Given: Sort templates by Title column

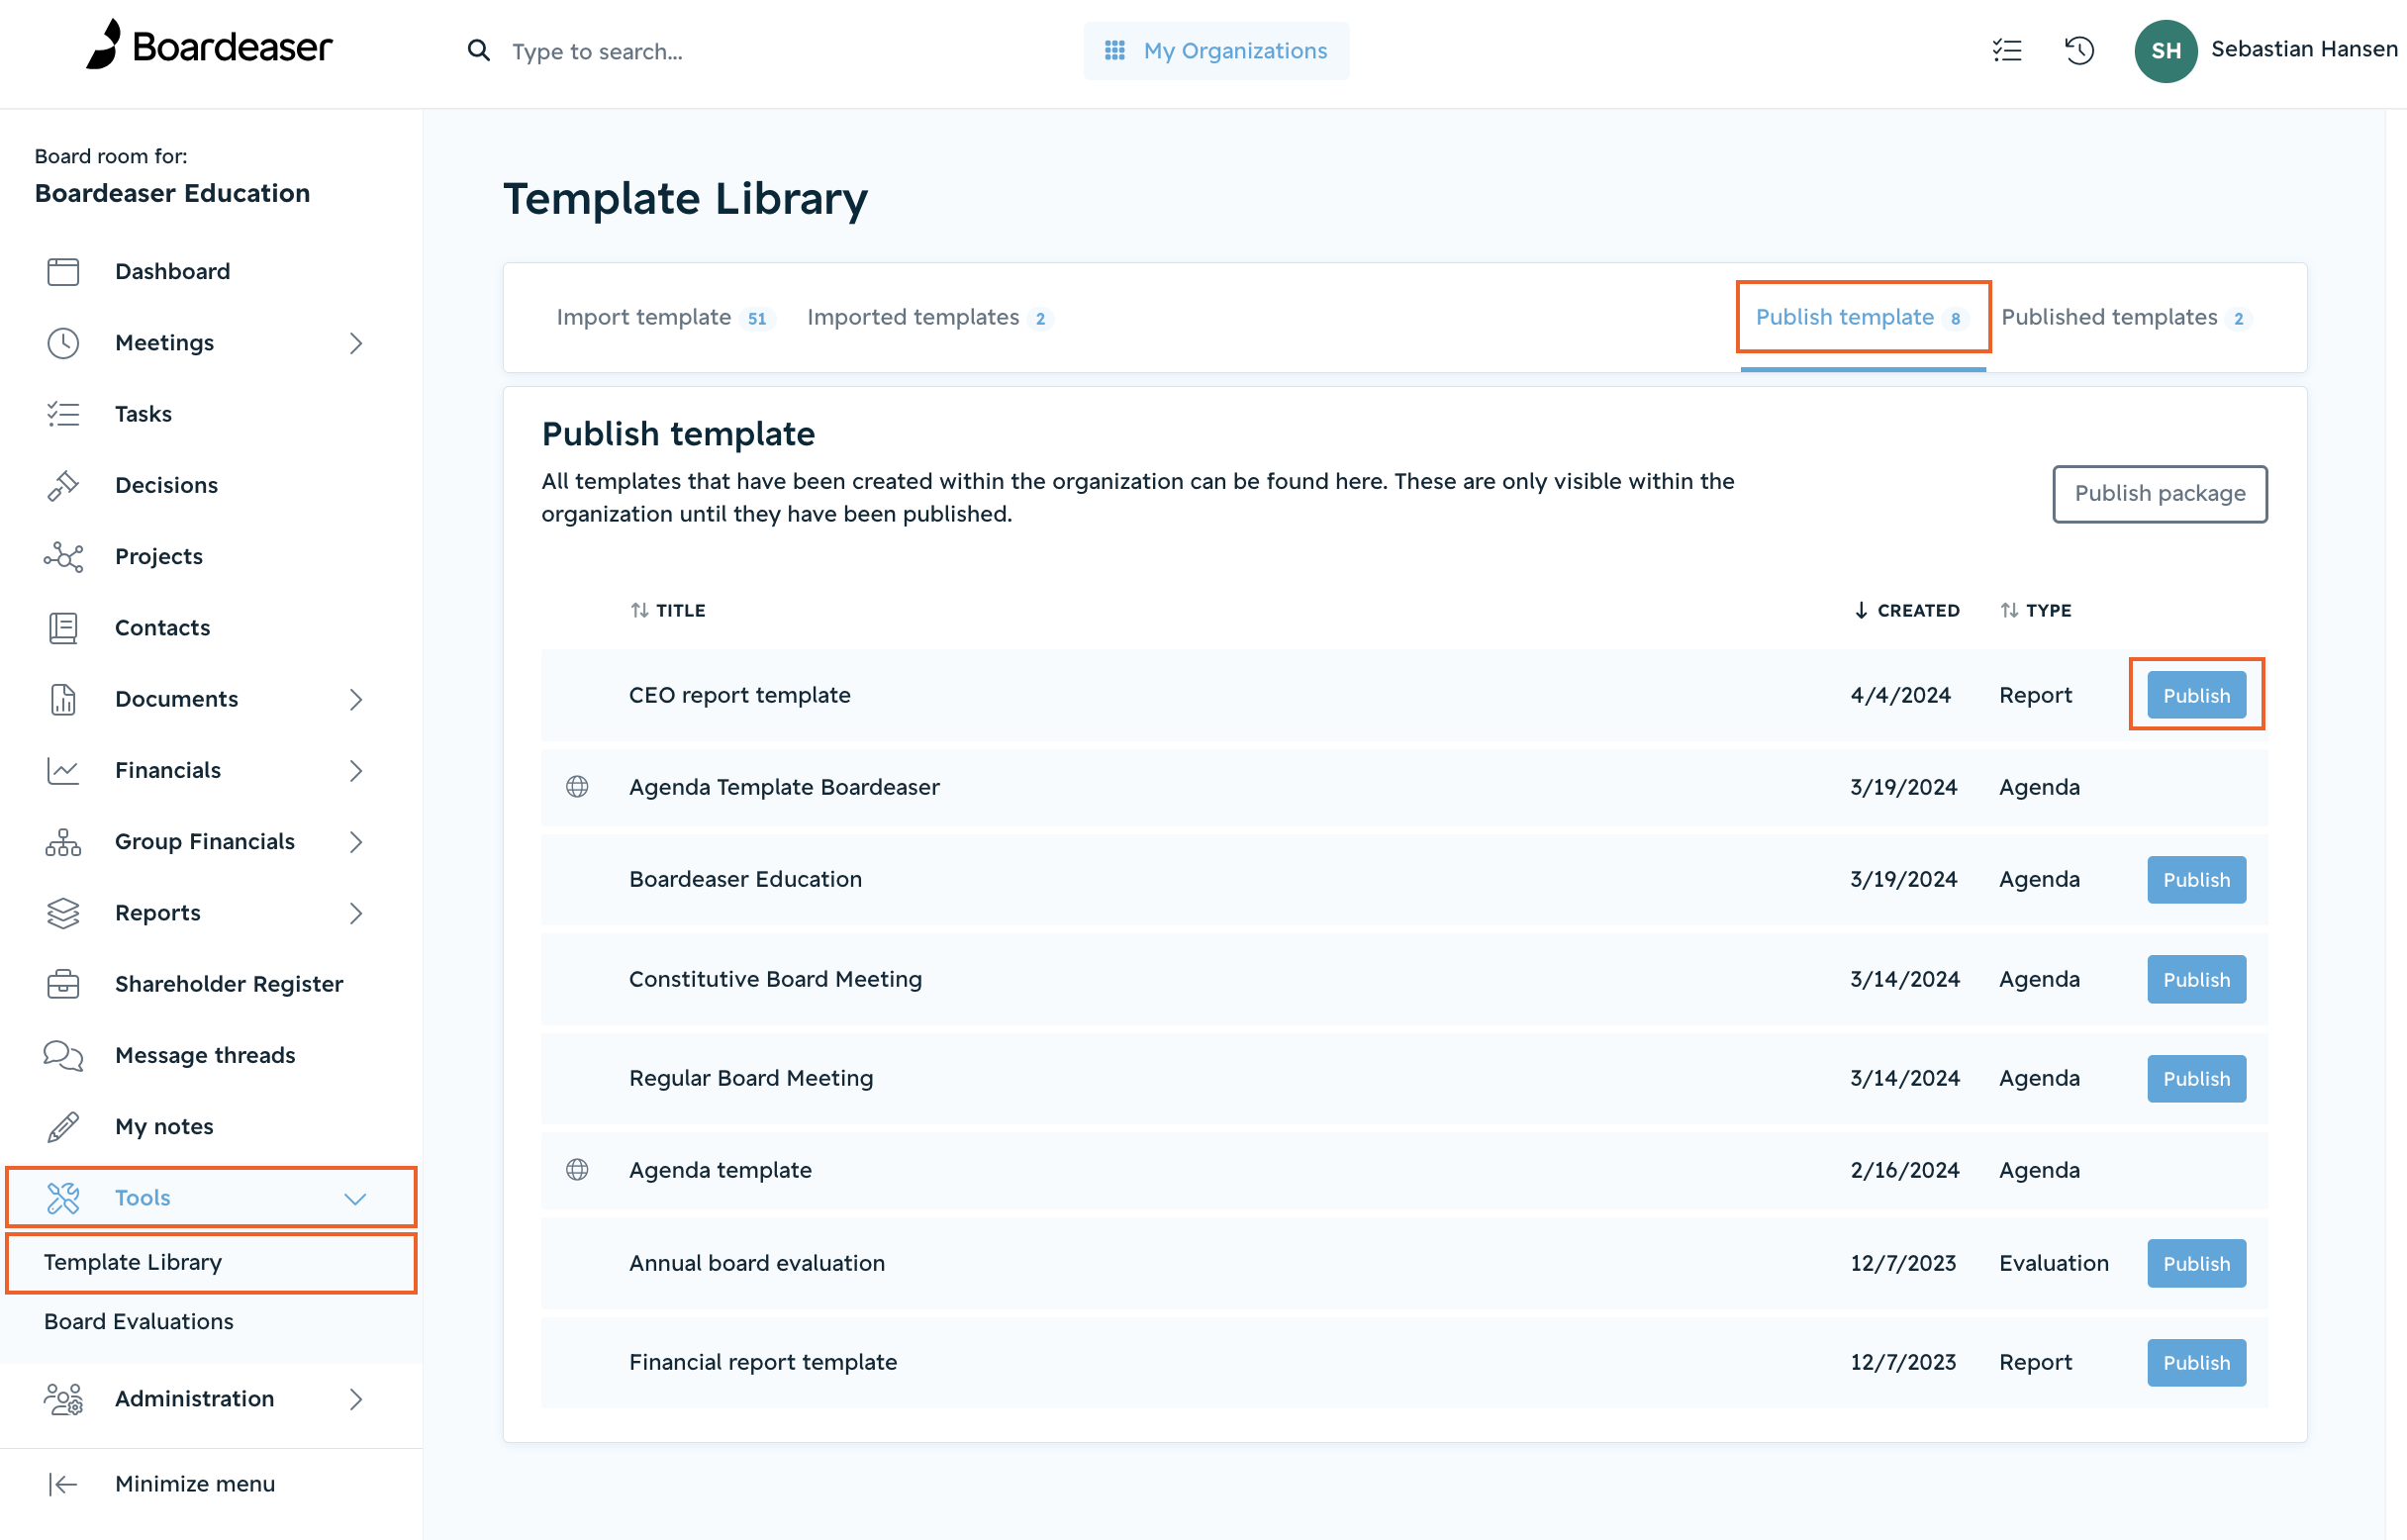Looking at the screenshot, I should coord(668,610).
